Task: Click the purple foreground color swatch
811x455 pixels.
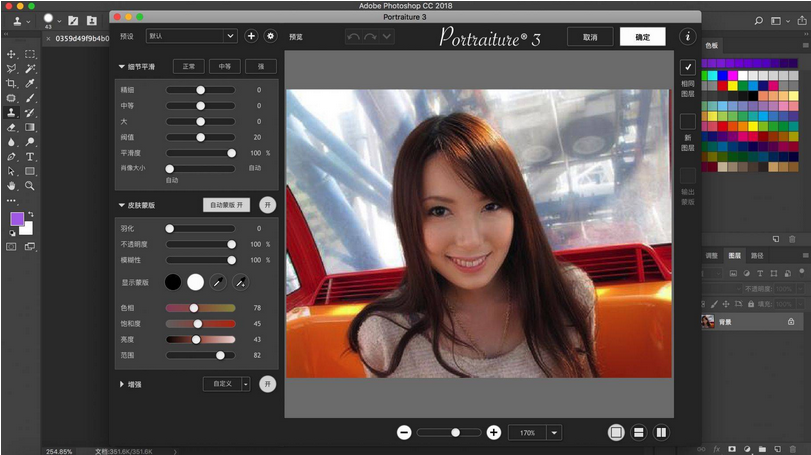Action: coord(17,219)
